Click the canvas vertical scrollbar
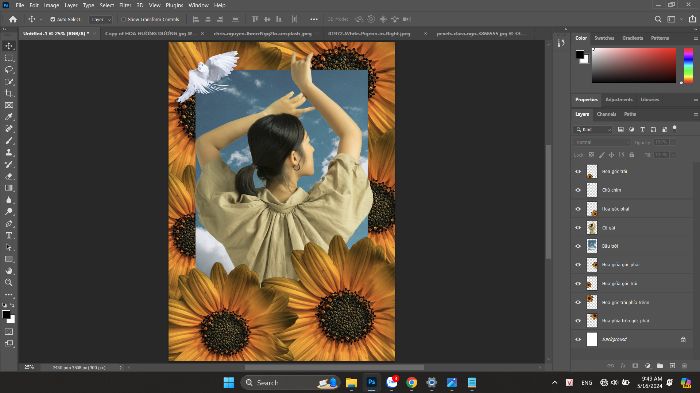 [548, 202]
